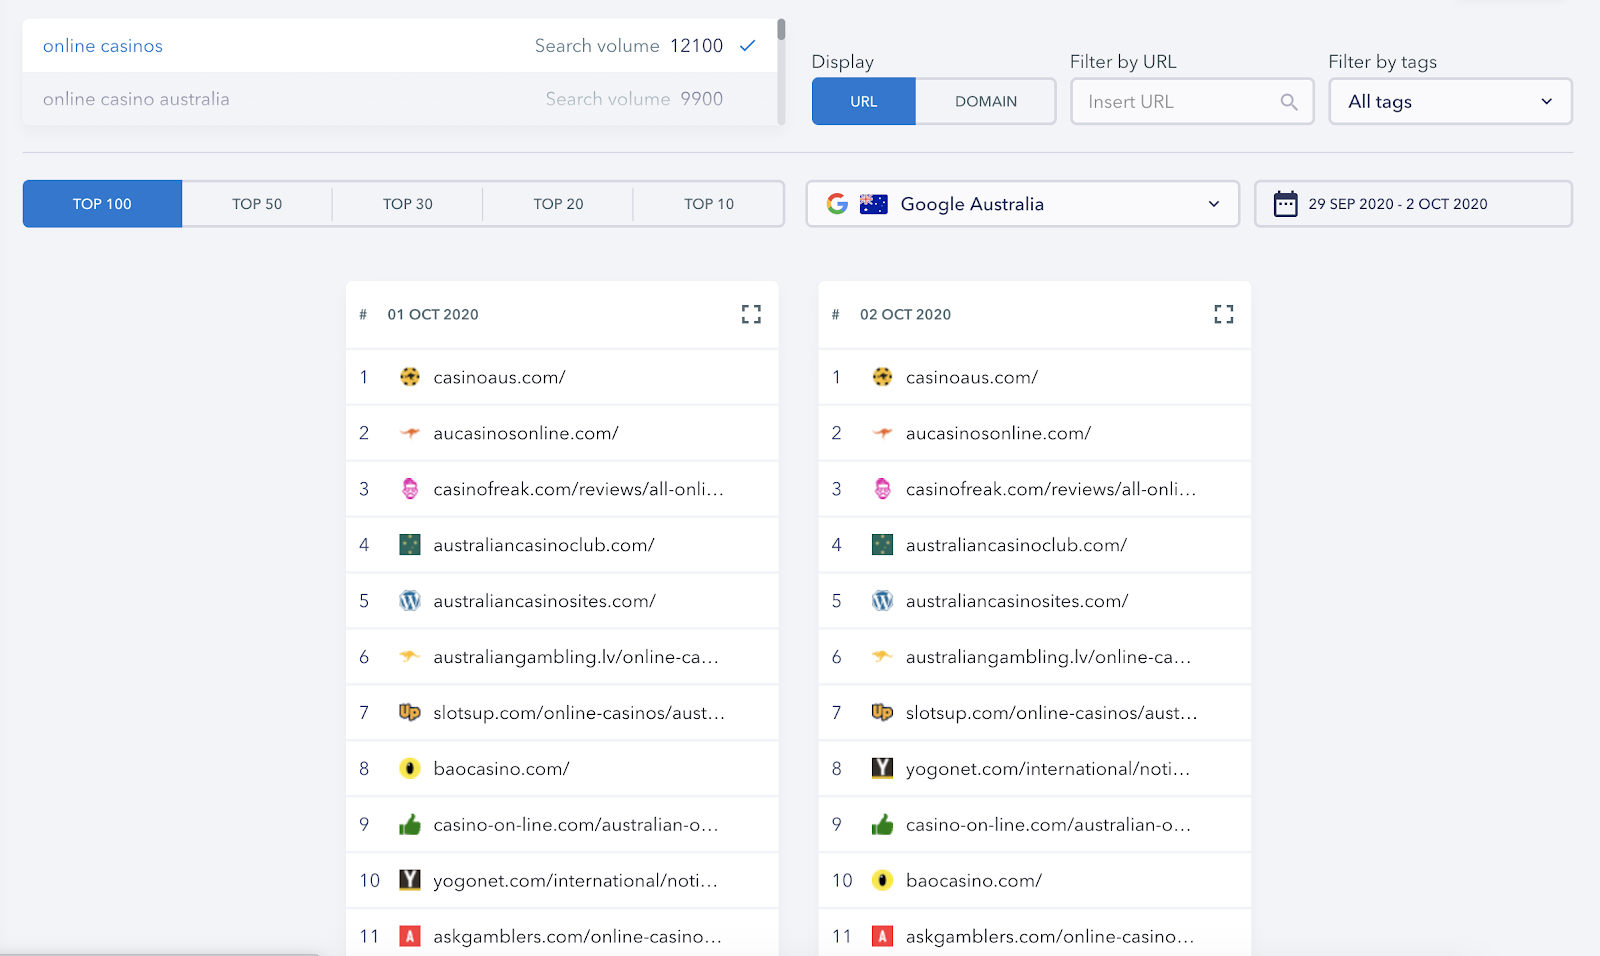Switch display to DOMAIN mode
Image resolution: width=1600 pixels, height=956 pixels.
coord(986,102)
